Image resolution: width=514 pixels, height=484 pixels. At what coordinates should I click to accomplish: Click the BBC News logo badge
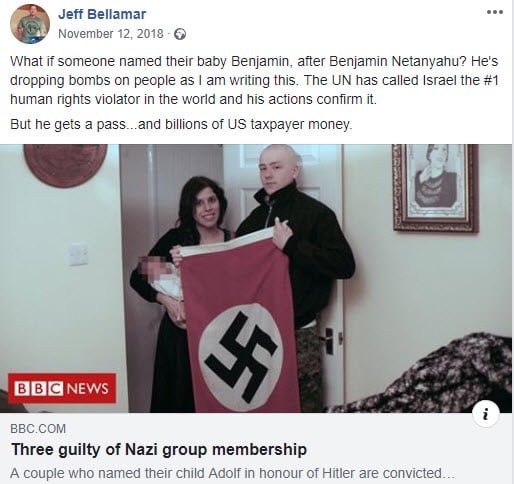(x=62, y=388)
